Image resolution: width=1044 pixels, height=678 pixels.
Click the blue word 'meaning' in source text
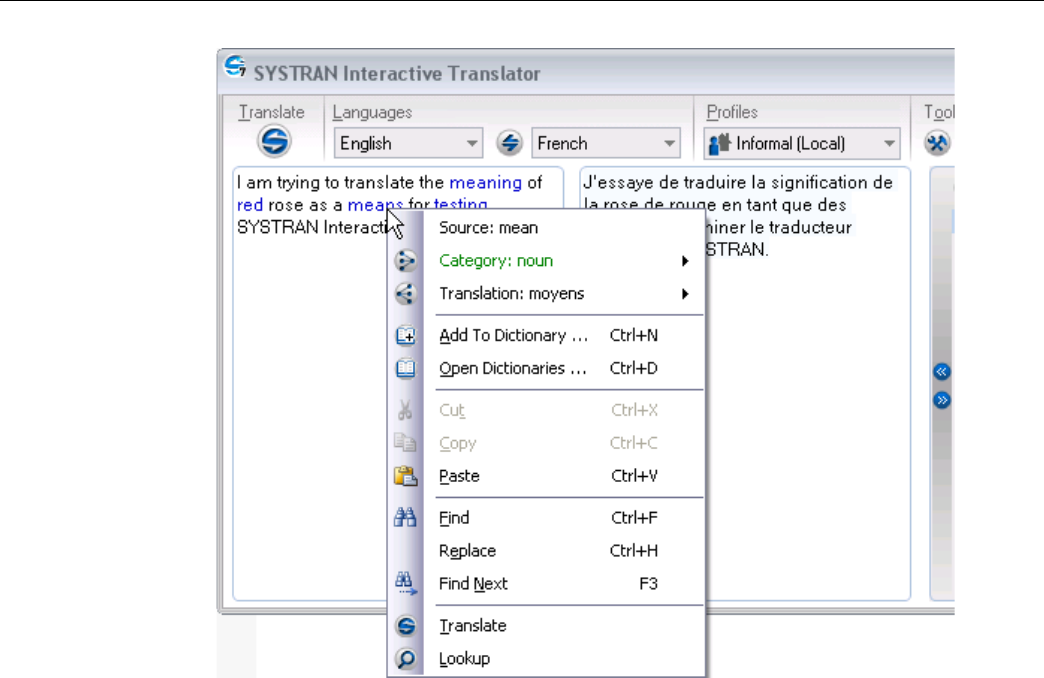[x=485, y=182]
